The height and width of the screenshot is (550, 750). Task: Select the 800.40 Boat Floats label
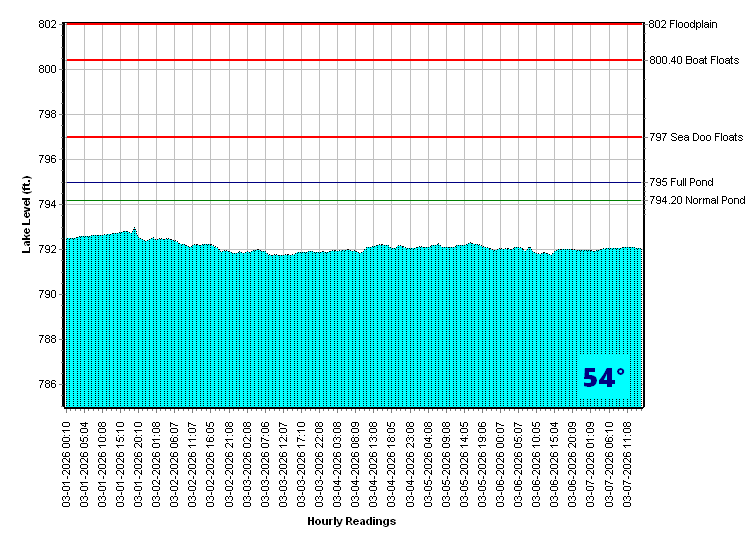(x=694, y=60)
